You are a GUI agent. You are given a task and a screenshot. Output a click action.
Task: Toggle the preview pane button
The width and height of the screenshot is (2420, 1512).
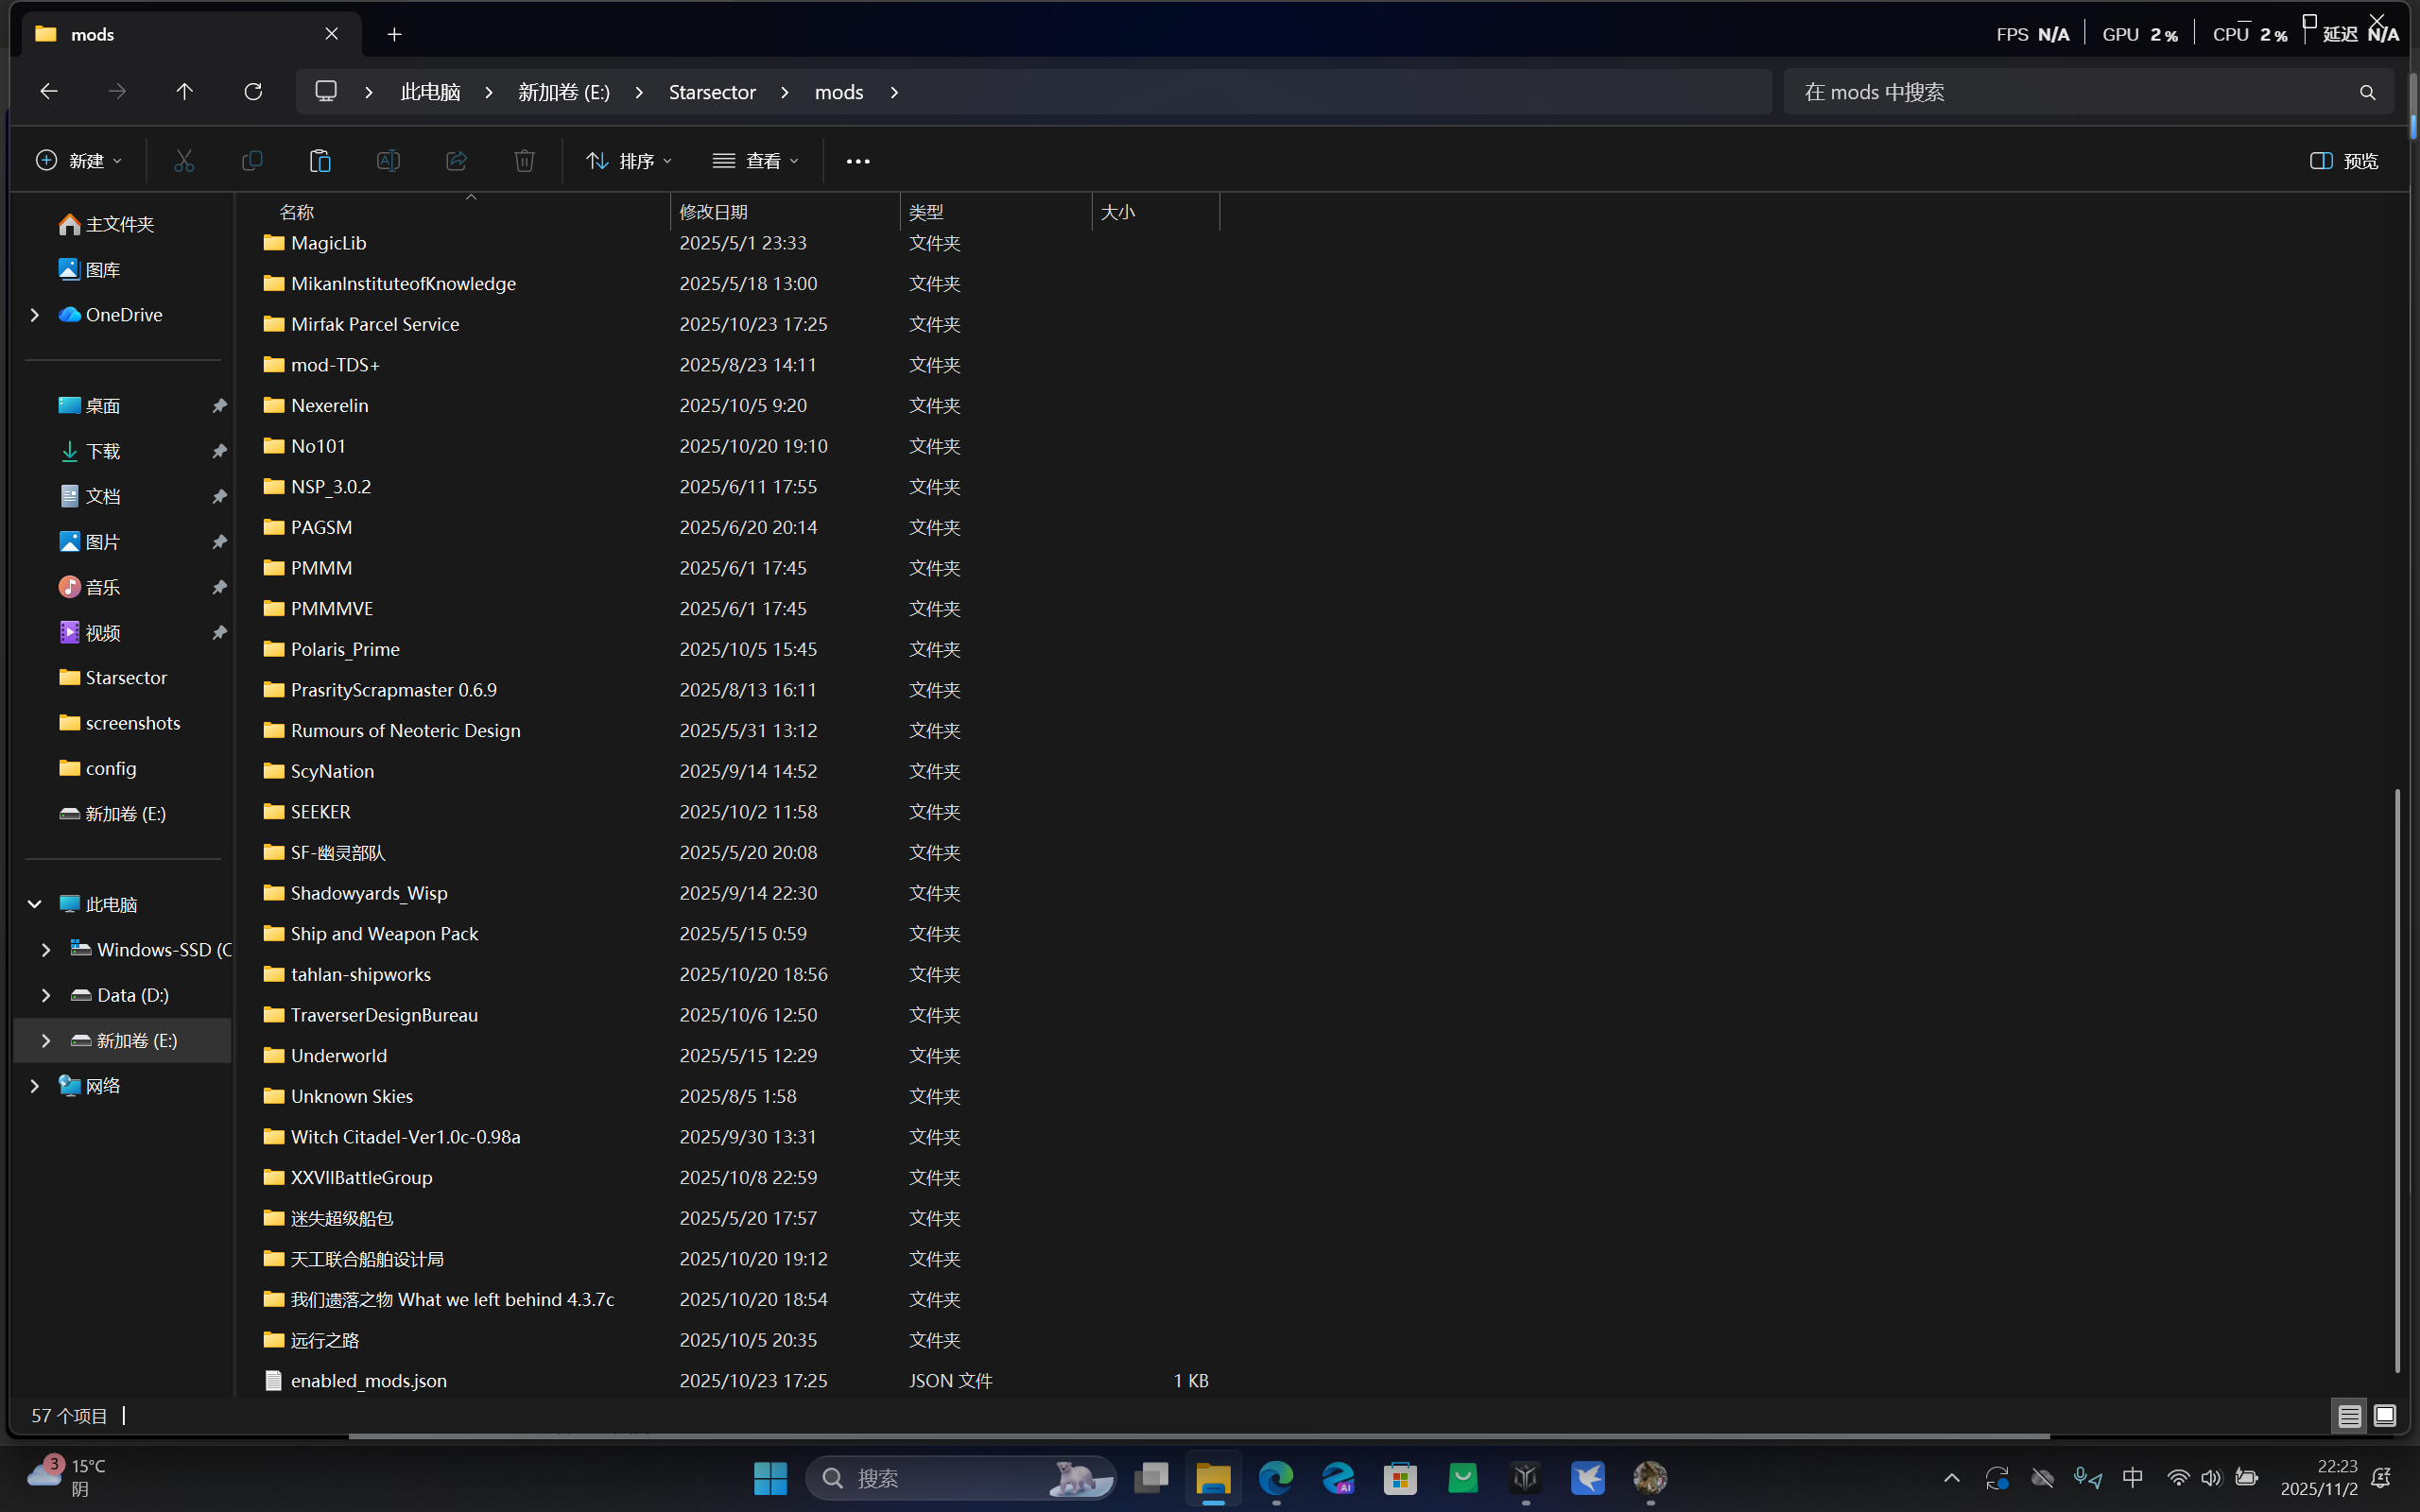pos(2343,161)
